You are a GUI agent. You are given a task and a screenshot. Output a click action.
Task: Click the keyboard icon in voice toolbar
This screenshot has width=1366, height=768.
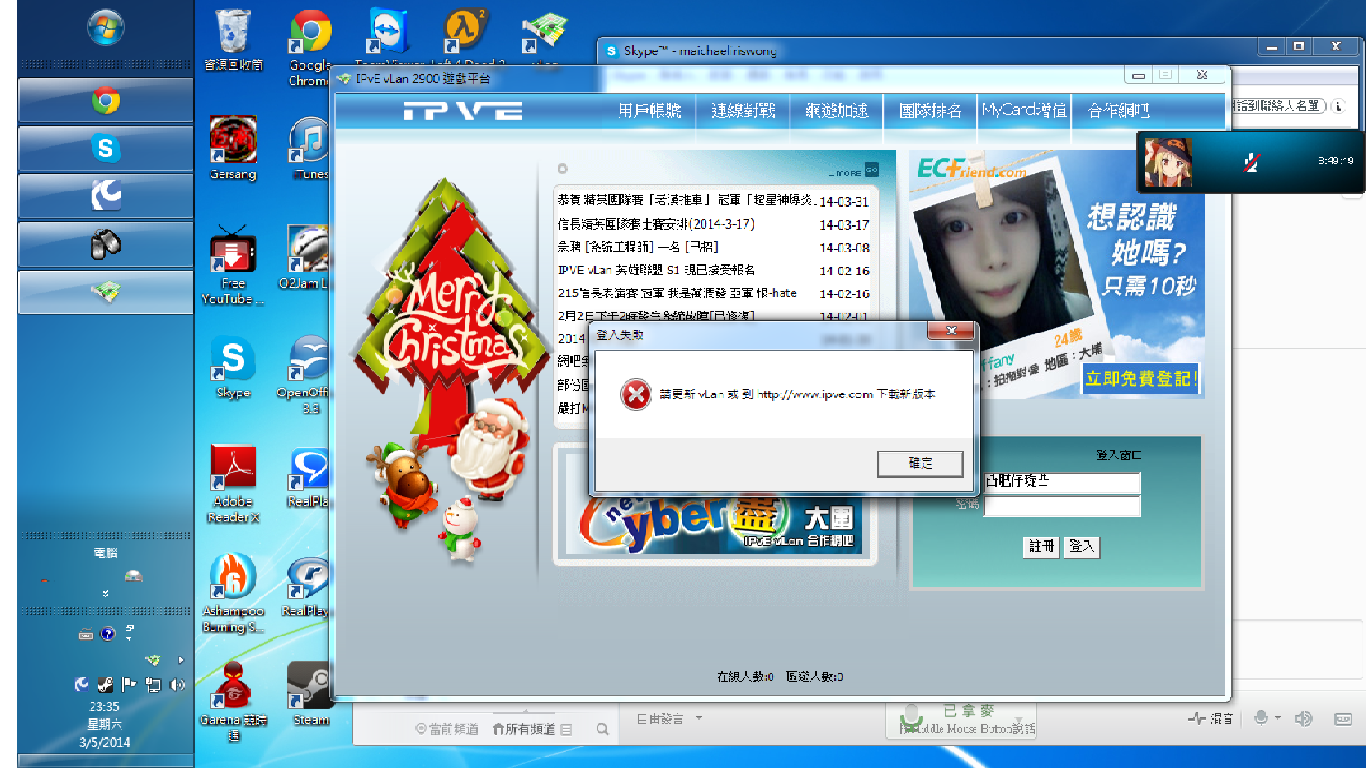point(1343,718)
